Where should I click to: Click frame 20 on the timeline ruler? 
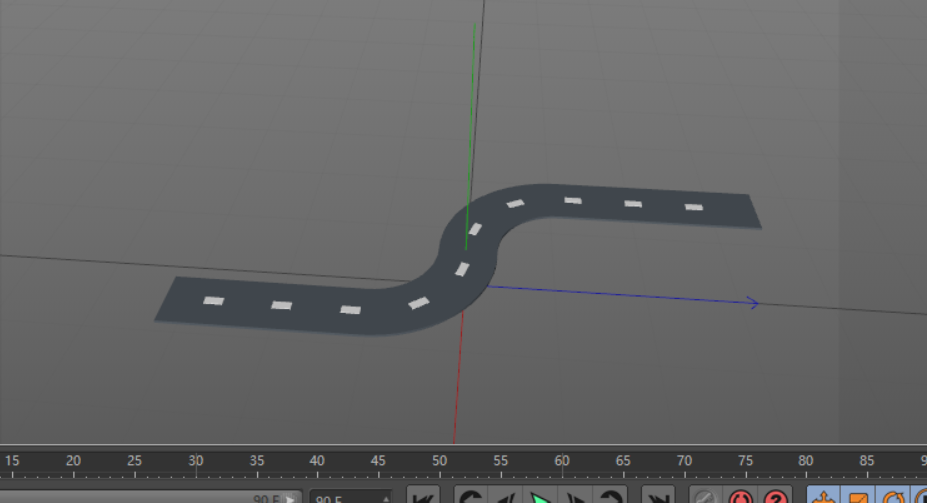tap(73, 461)
